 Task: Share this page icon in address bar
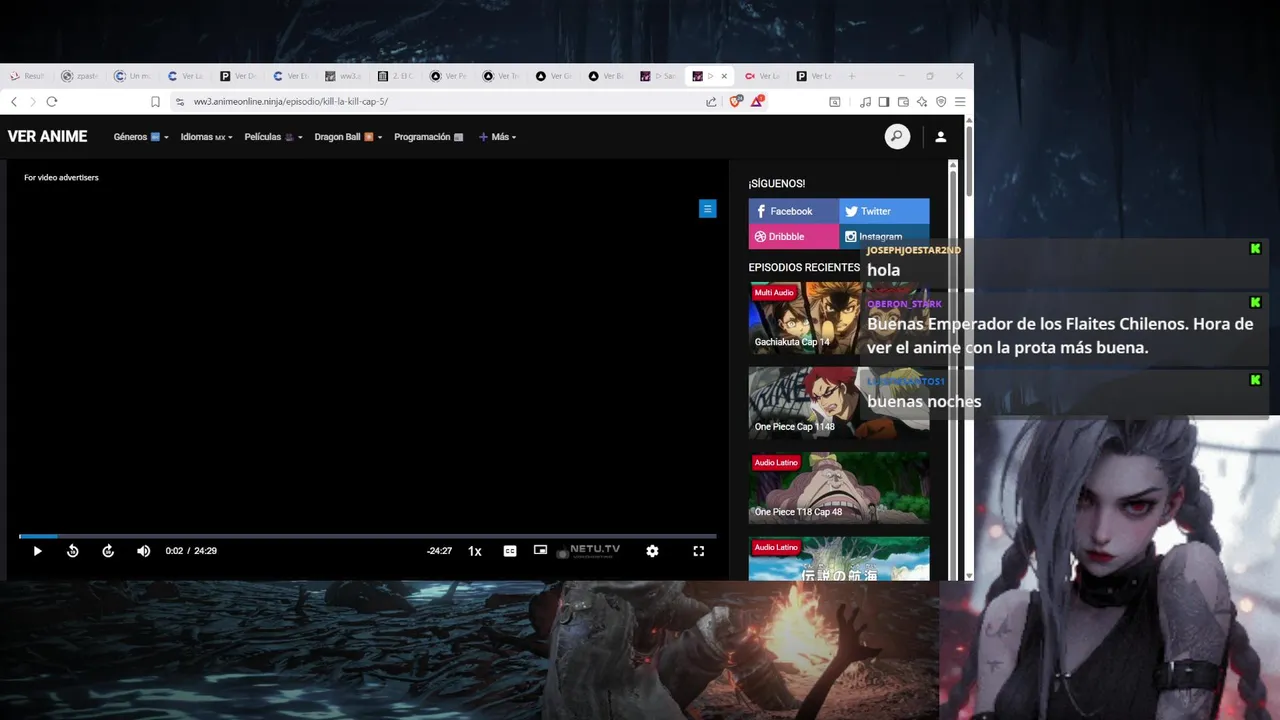pyautogui.click(x=711, y=101)
